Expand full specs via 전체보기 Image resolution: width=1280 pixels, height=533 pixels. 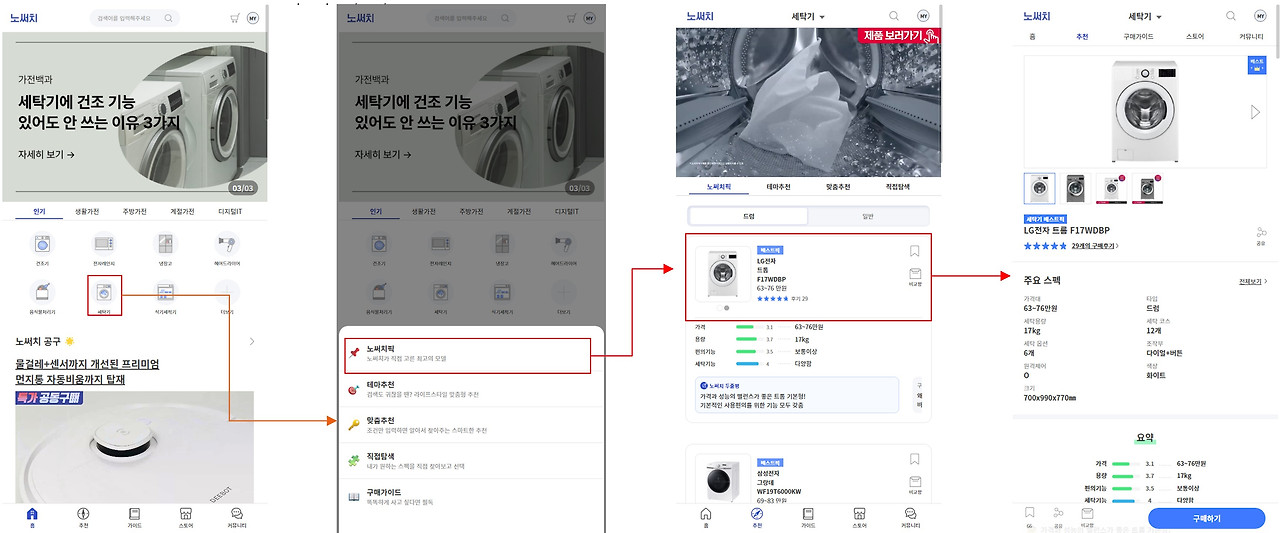(x=1252, y=282)
